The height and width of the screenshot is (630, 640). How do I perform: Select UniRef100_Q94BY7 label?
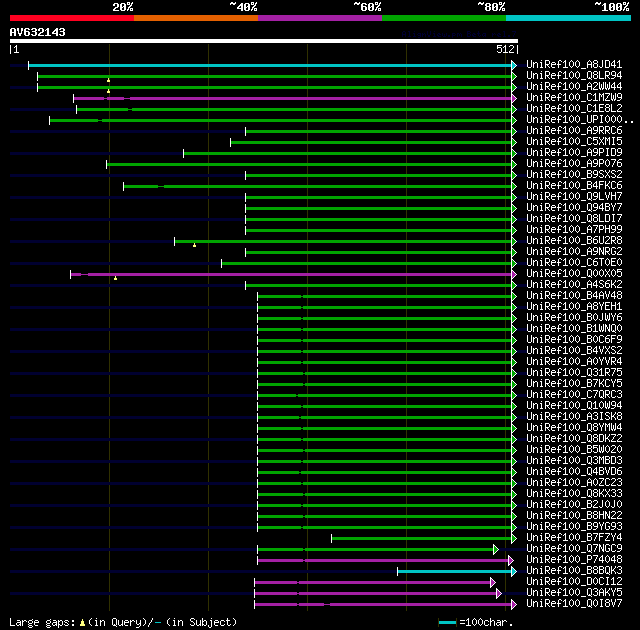574,208
